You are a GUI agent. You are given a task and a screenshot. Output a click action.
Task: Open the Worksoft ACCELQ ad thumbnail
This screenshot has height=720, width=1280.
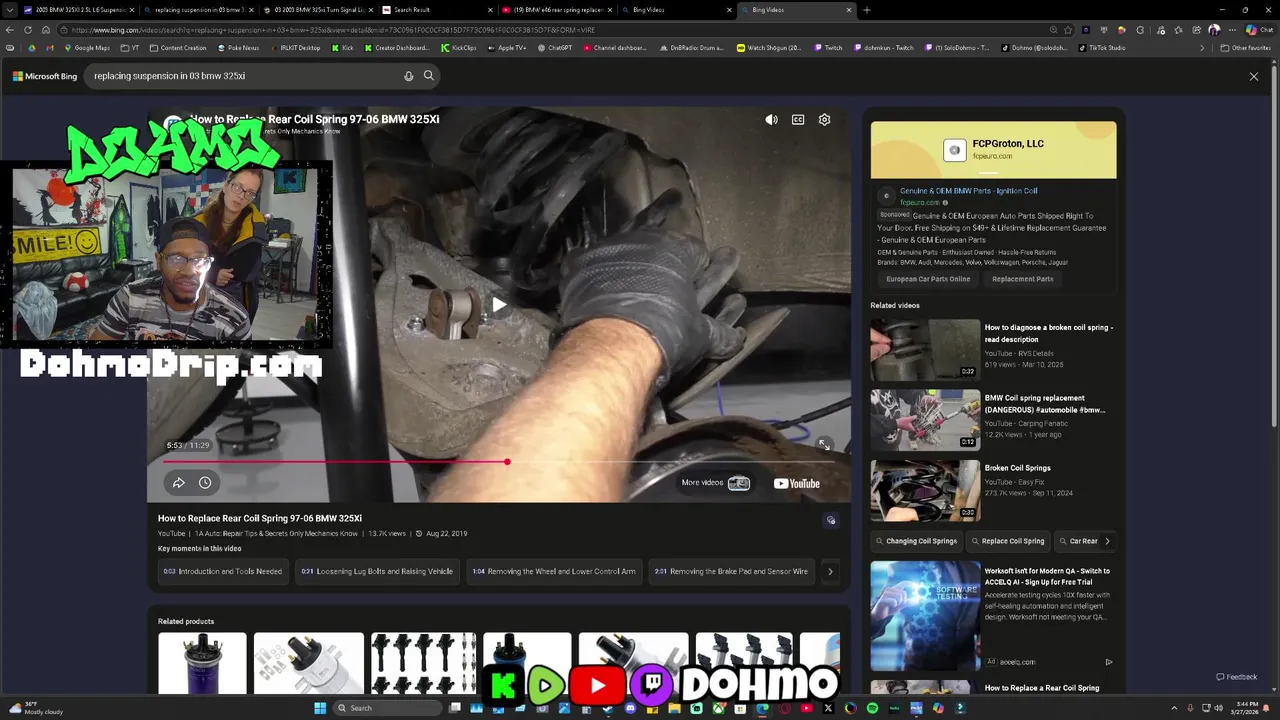[x=925, y=615]
